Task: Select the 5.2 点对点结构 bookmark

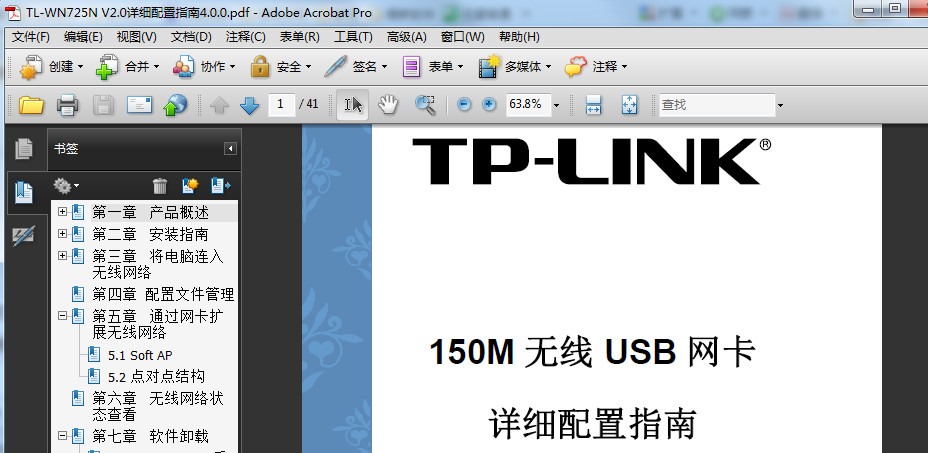Action: tap(156, 376)
